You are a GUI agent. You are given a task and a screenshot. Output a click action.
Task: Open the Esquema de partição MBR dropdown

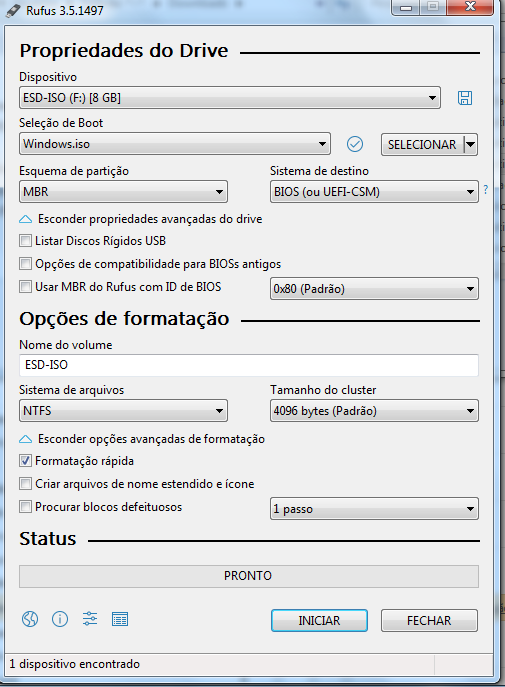tap(123, 191)
